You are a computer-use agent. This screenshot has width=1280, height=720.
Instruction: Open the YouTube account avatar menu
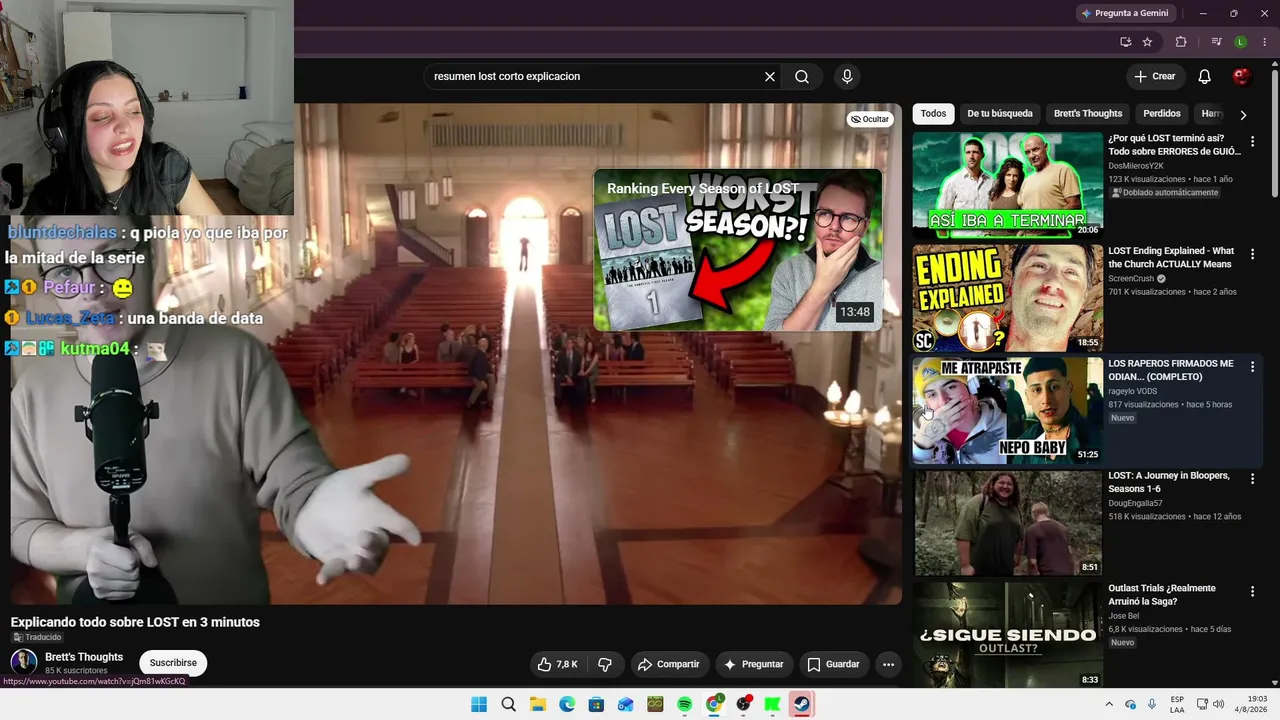1241,77
